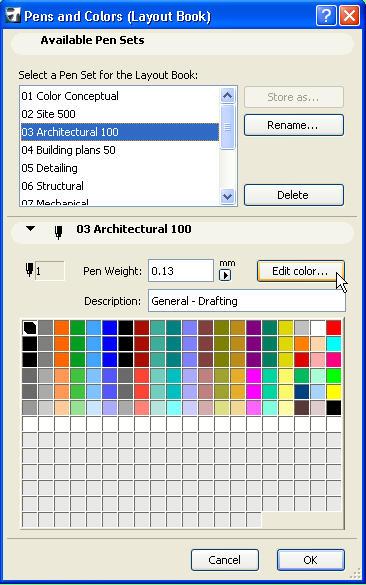This screenshot has width=366, height=585.
Task: Select pure blue swatch in first row
Action: (x=110, y=328)
